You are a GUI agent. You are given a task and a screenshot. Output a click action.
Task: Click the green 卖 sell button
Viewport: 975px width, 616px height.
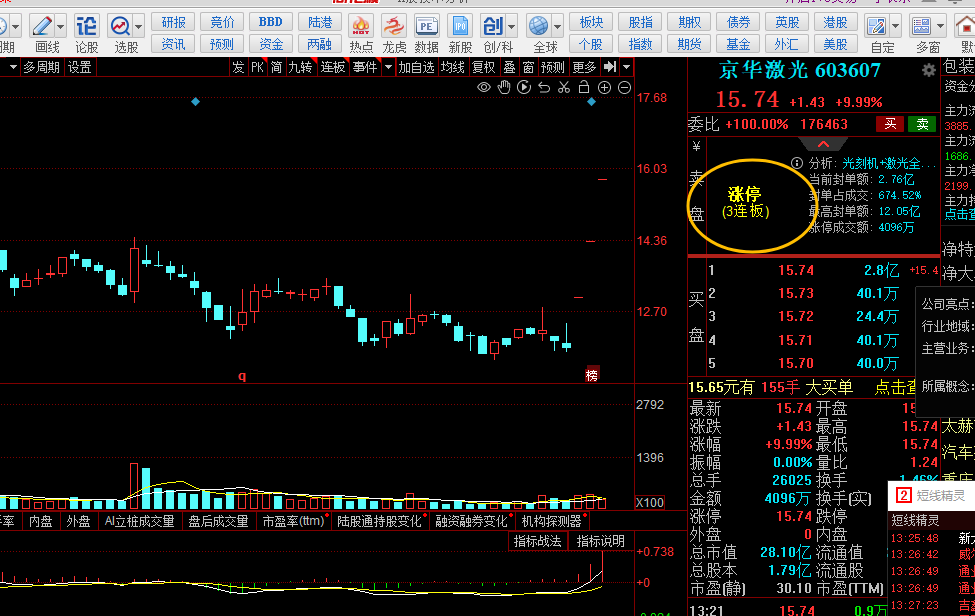922,124
